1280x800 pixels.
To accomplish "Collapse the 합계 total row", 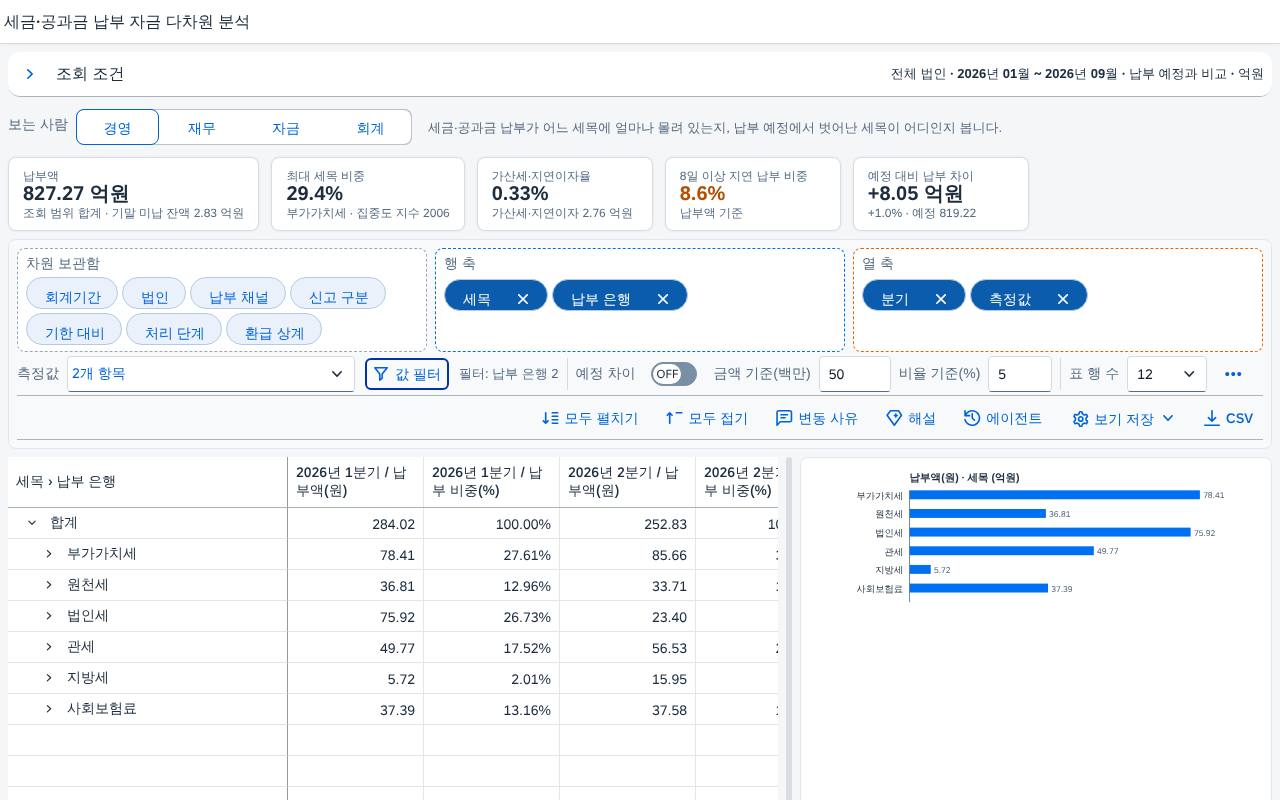I will pyautogui.click(x=32, y=523).
